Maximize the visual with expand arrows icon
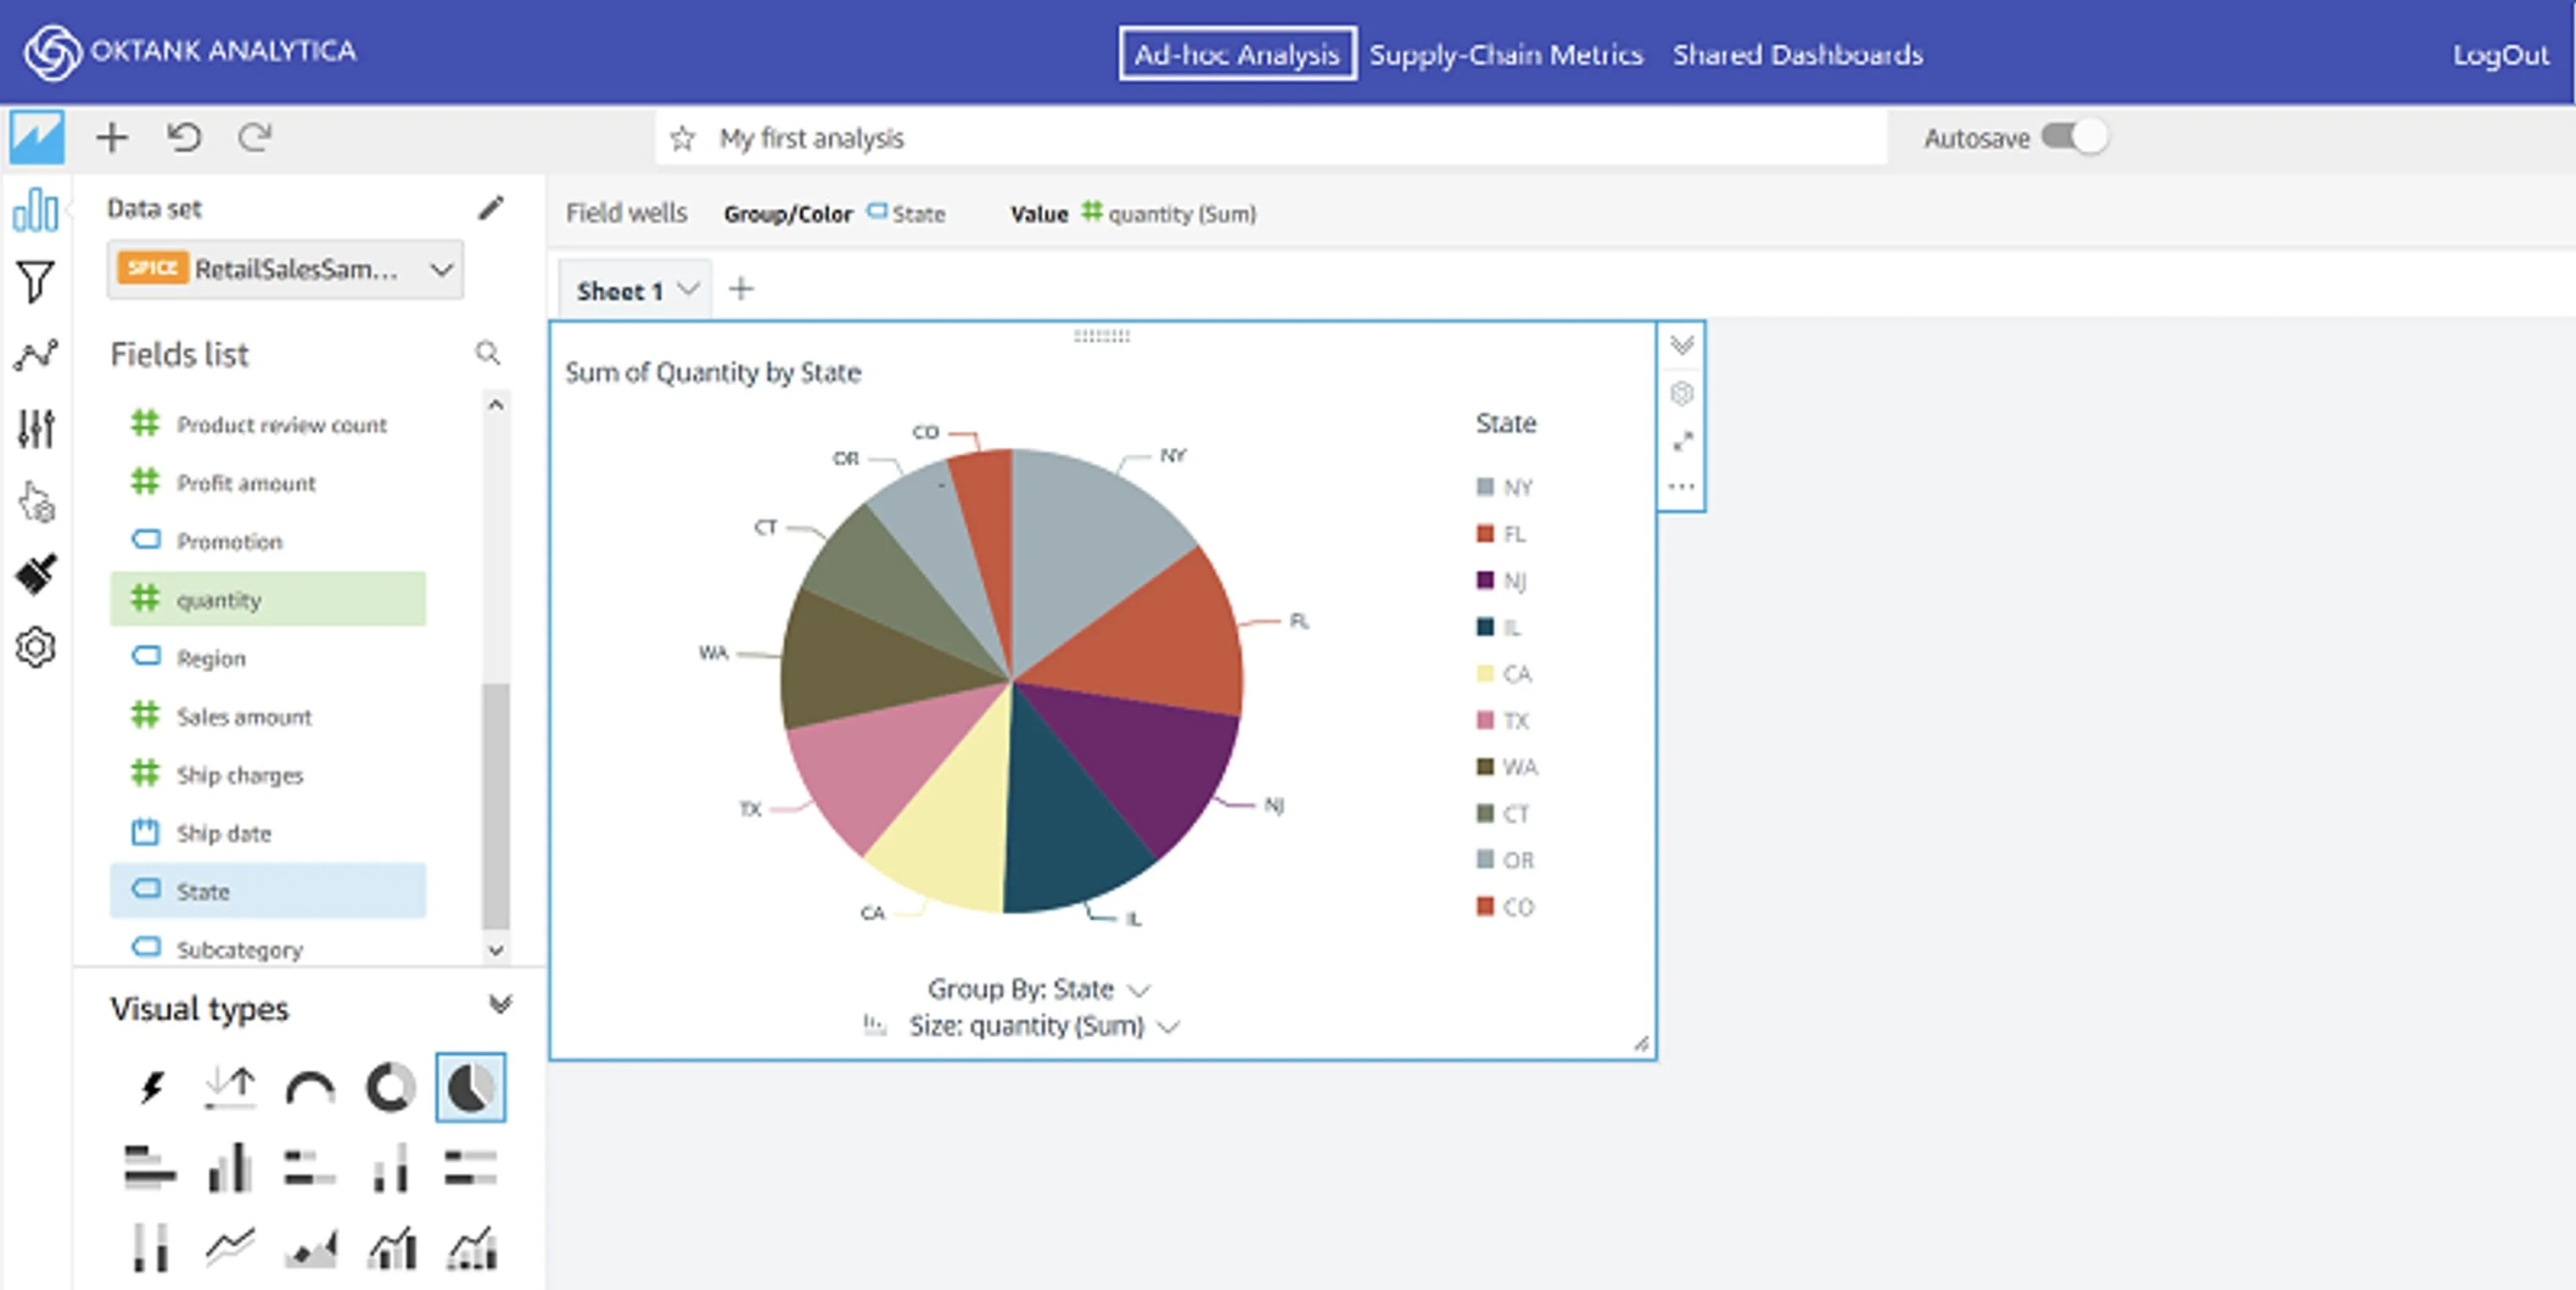 (x=1682, y=441)
